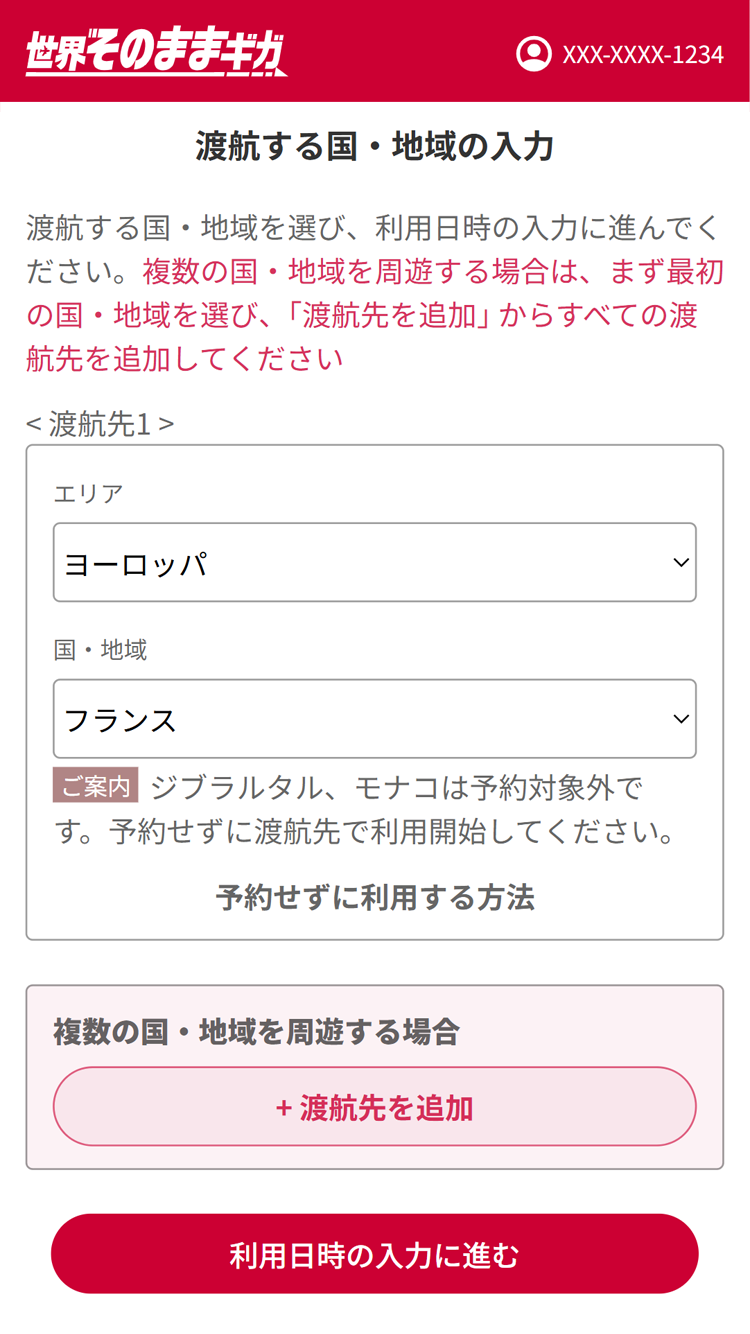Select the phone number XXX-XXXX-1234
The height and width of the screenshot is (1334, 750).
[644, 55]
